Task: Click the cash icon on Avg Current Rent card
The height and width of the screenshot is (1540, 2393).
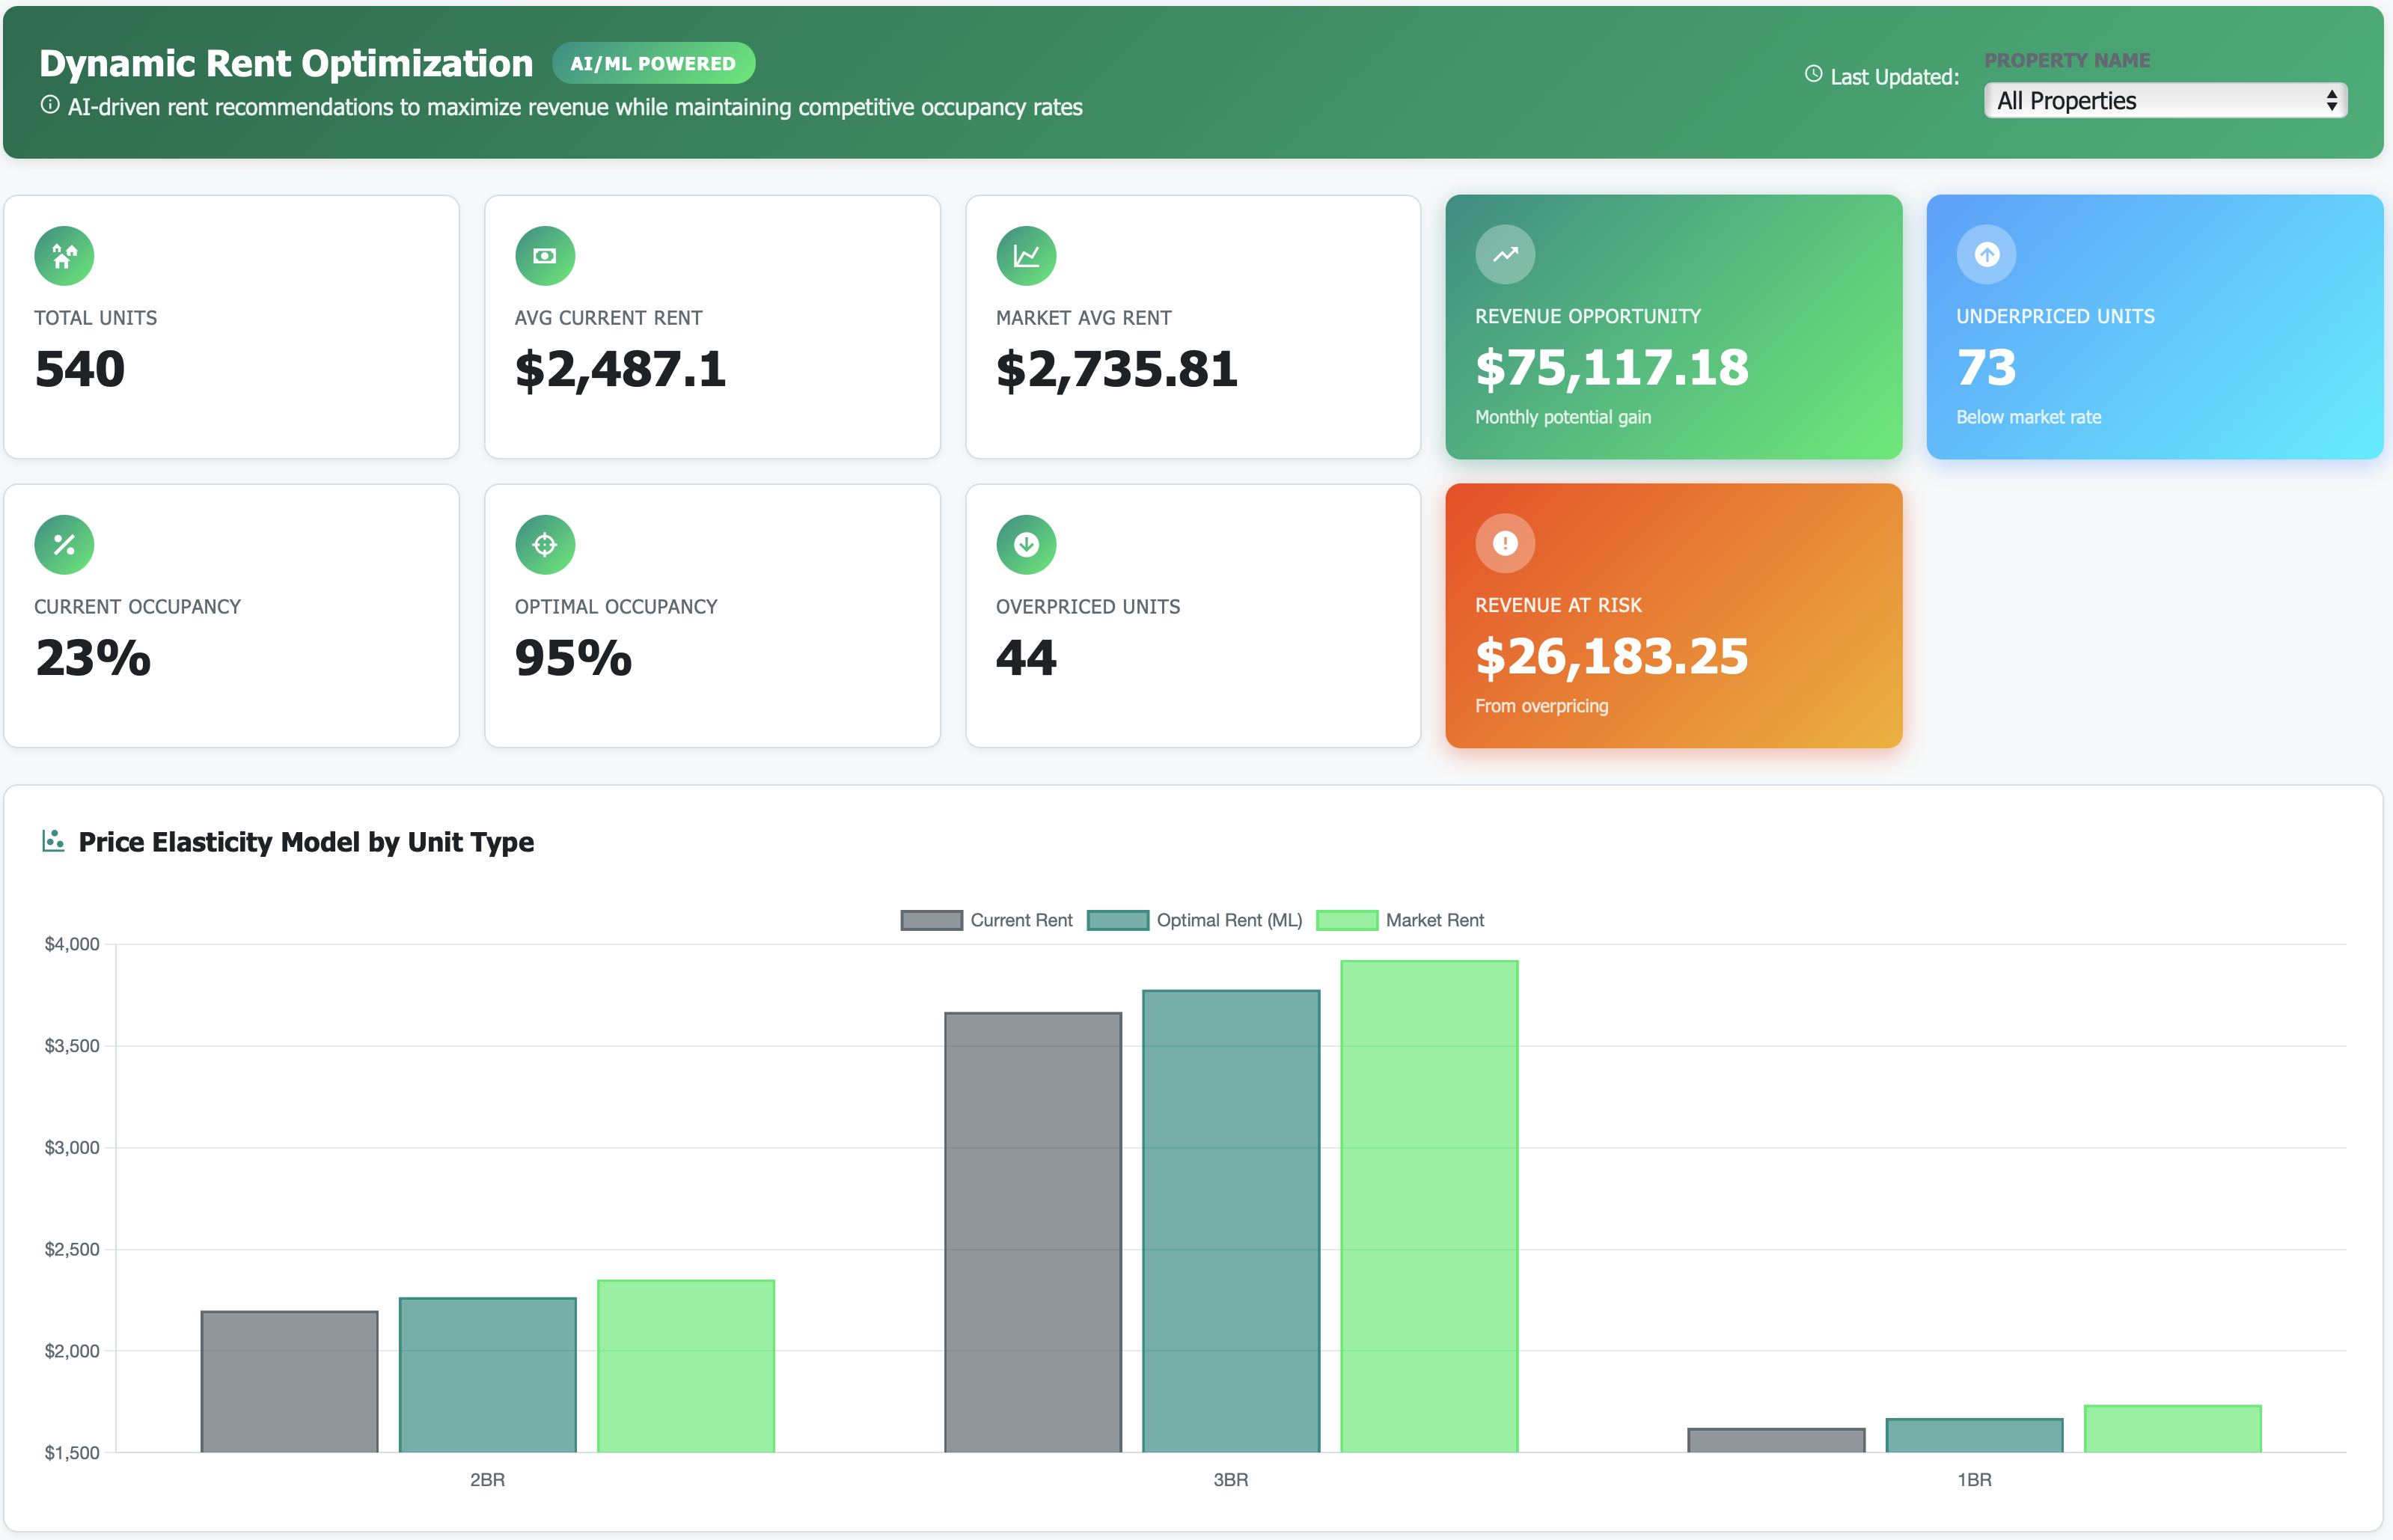Action: coord(544,255)
